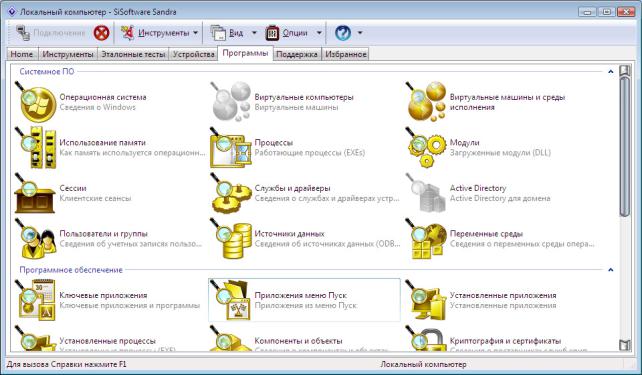Click the Установленные приложения label
This screenshot has height=375, width=642.
pyautogui.click(x=503, y=296)
